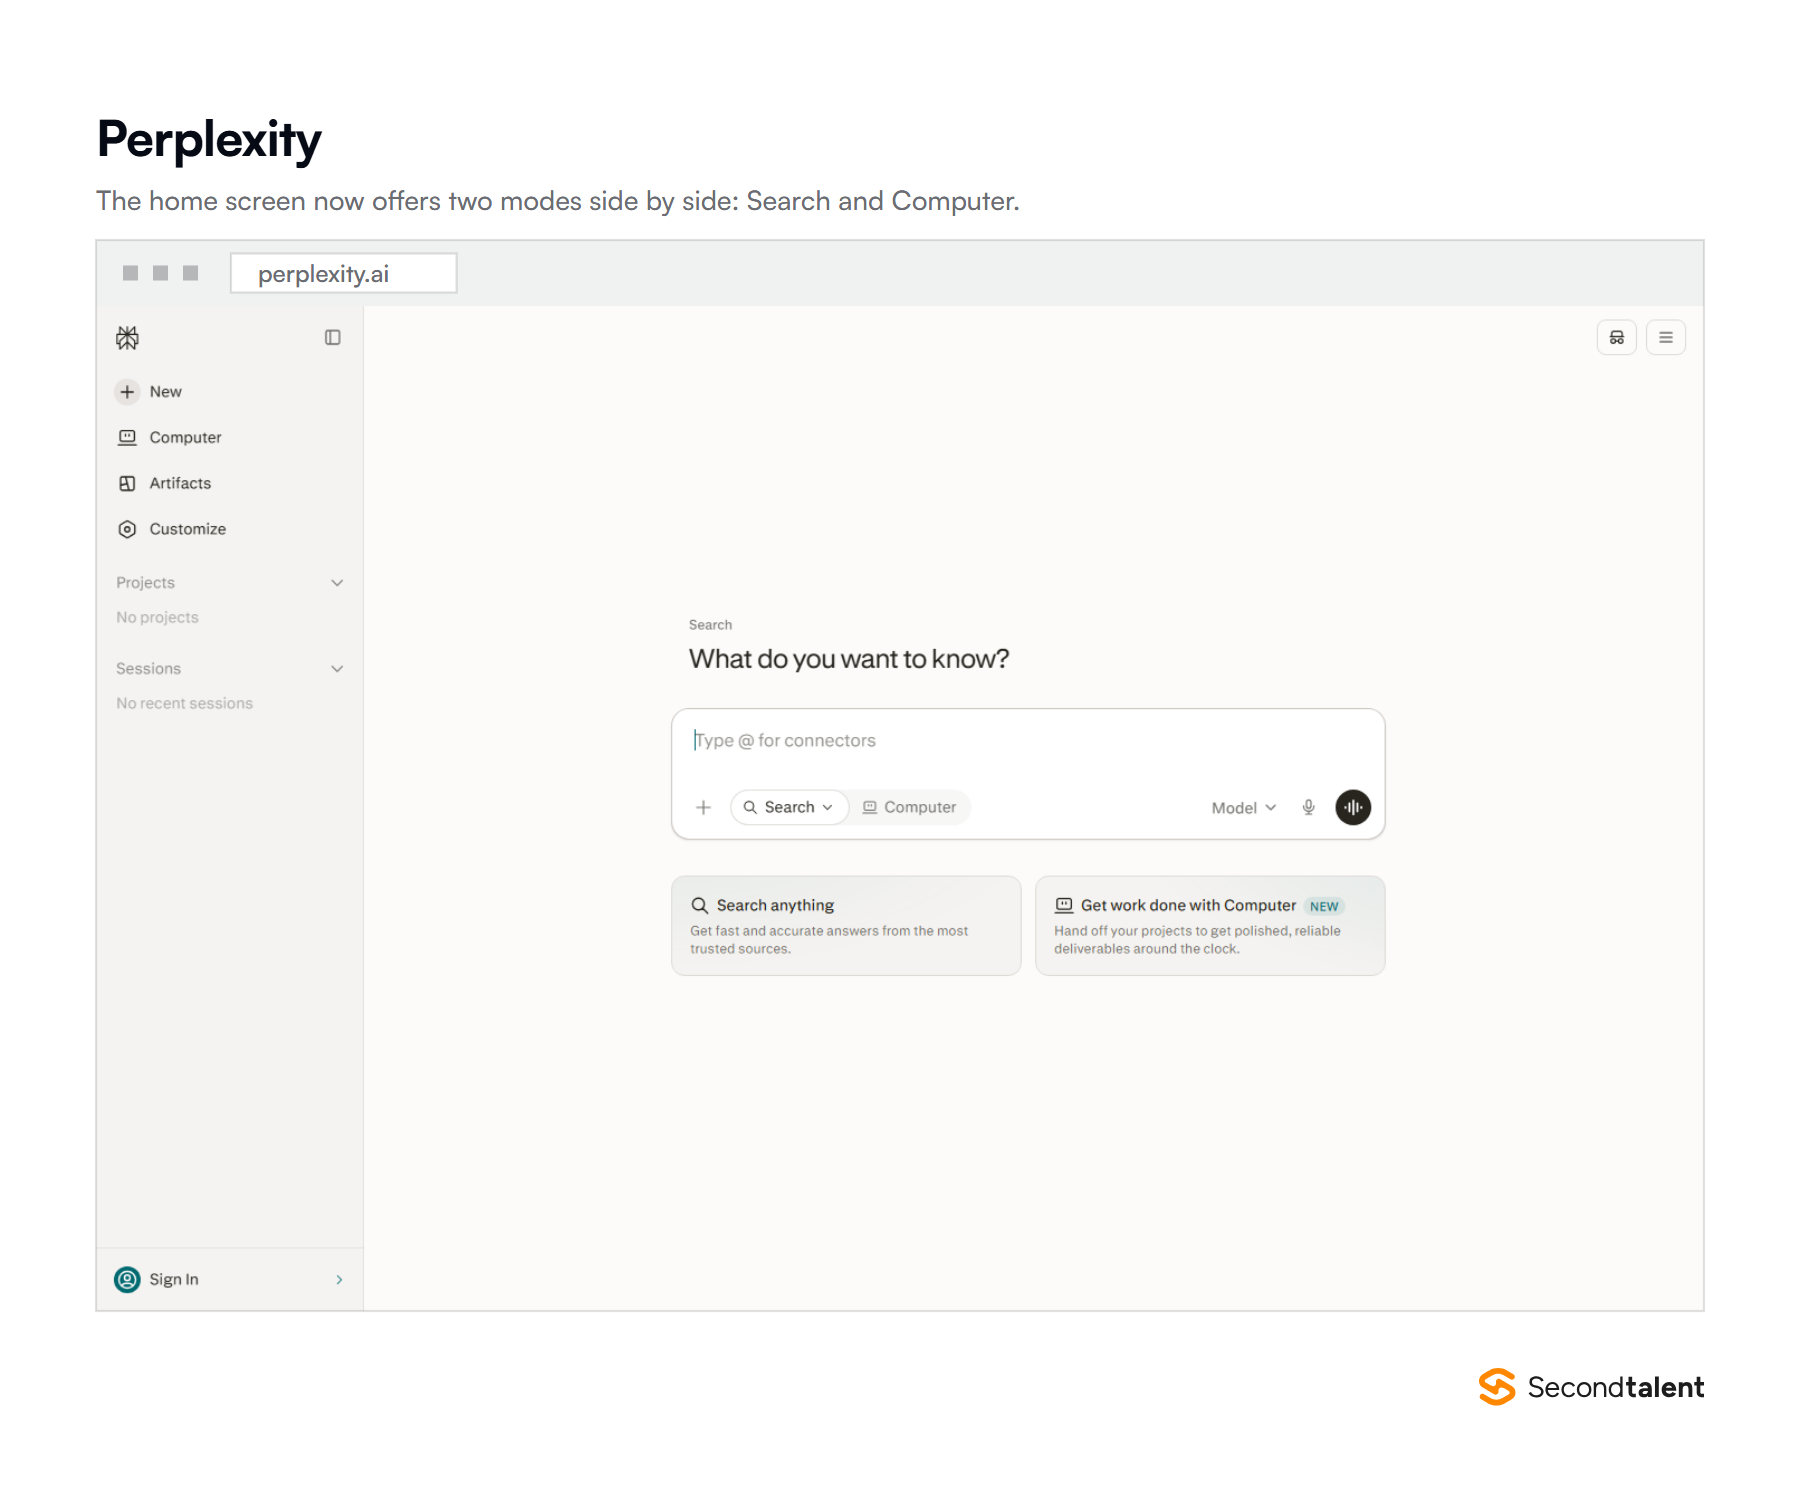
Task: Click the Sign In avatar icon
Action: [x=127, y=1279]
